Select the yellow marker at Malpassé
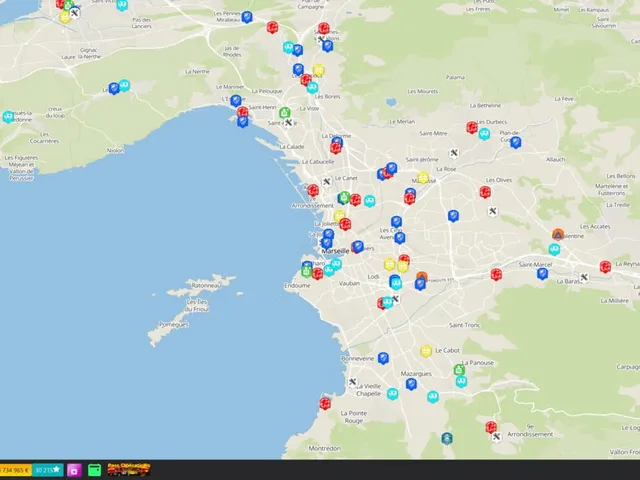The height and width of the screenshot is (480, 640). coord(423,178)
